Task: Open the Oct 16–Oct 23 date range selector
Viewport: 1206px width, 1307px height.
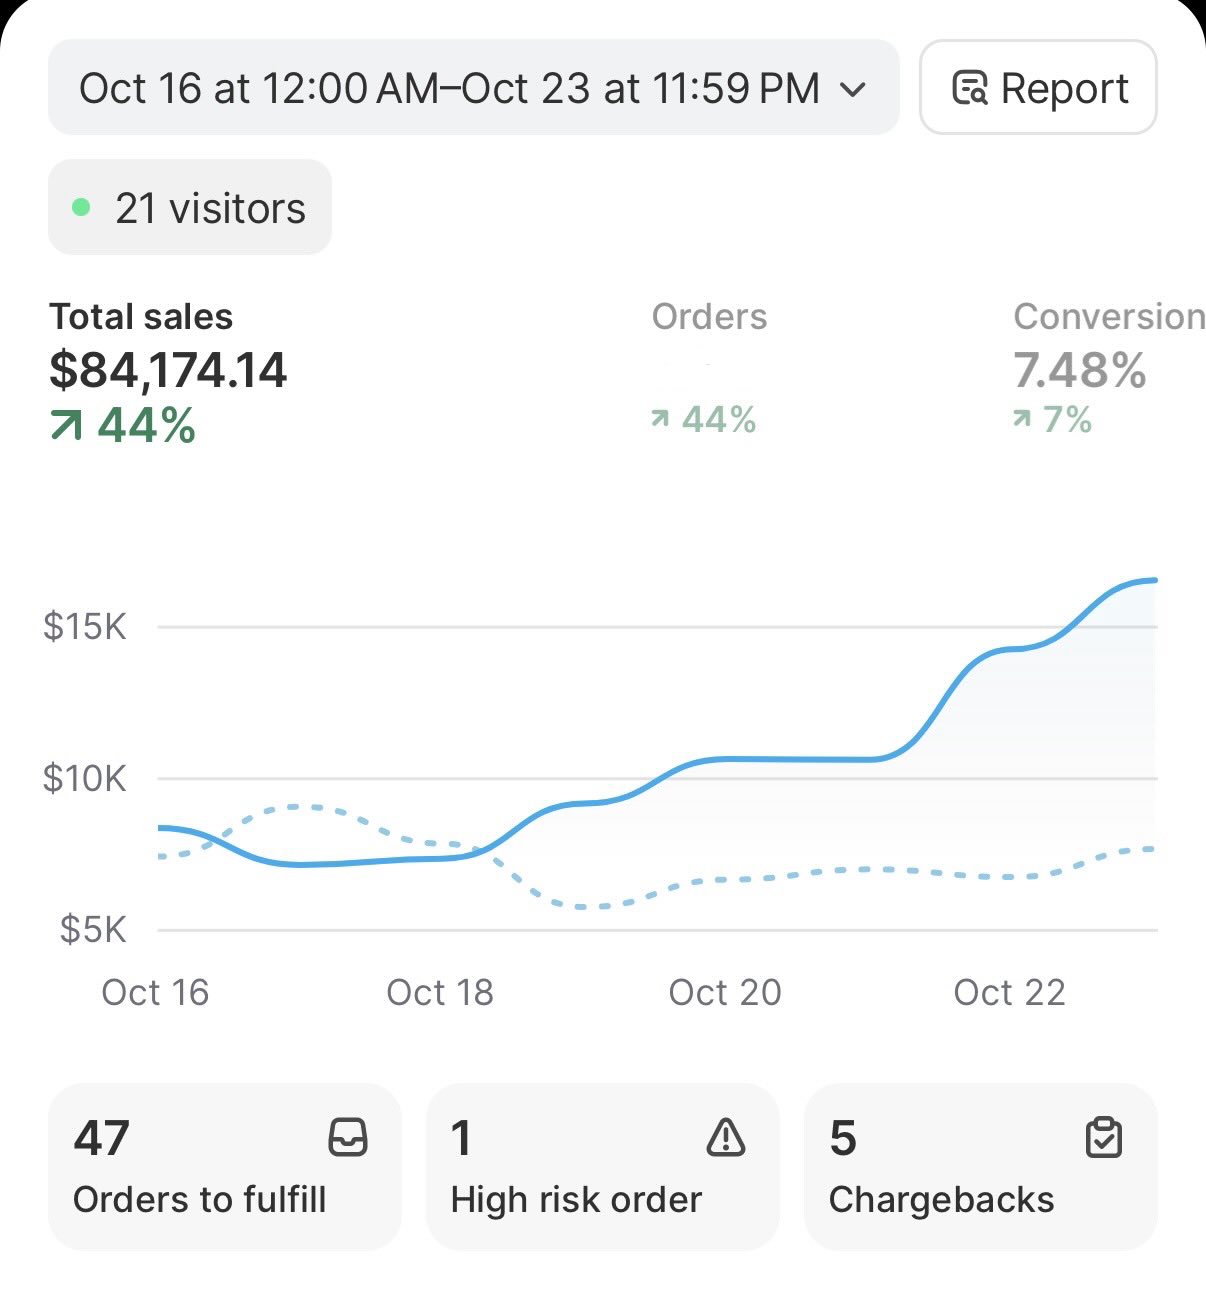Action: 450,88
